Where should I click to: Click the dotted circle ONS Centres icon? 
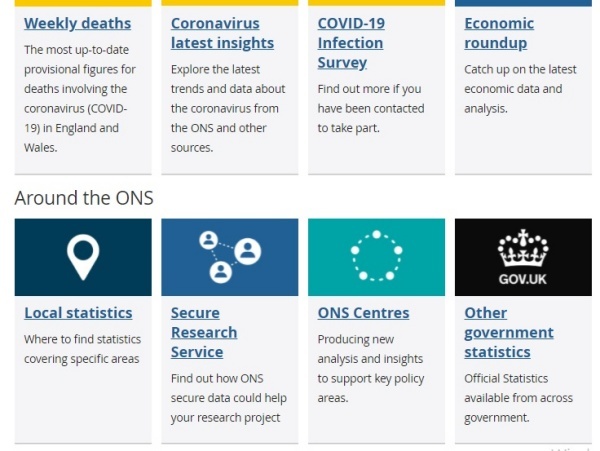pos(376,257)
